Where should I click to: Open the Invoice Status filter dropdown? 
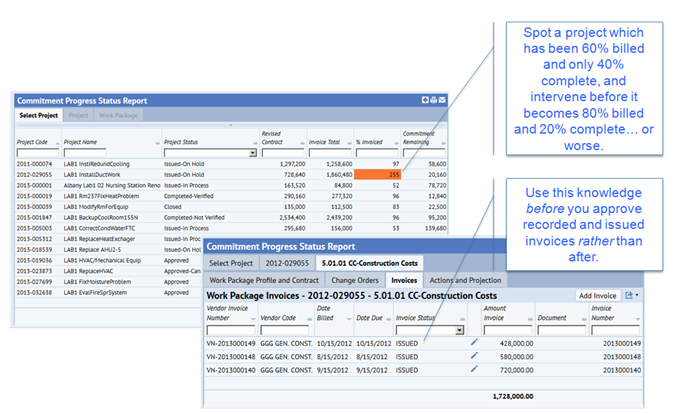pyautogui.click(x=460, y=330)
